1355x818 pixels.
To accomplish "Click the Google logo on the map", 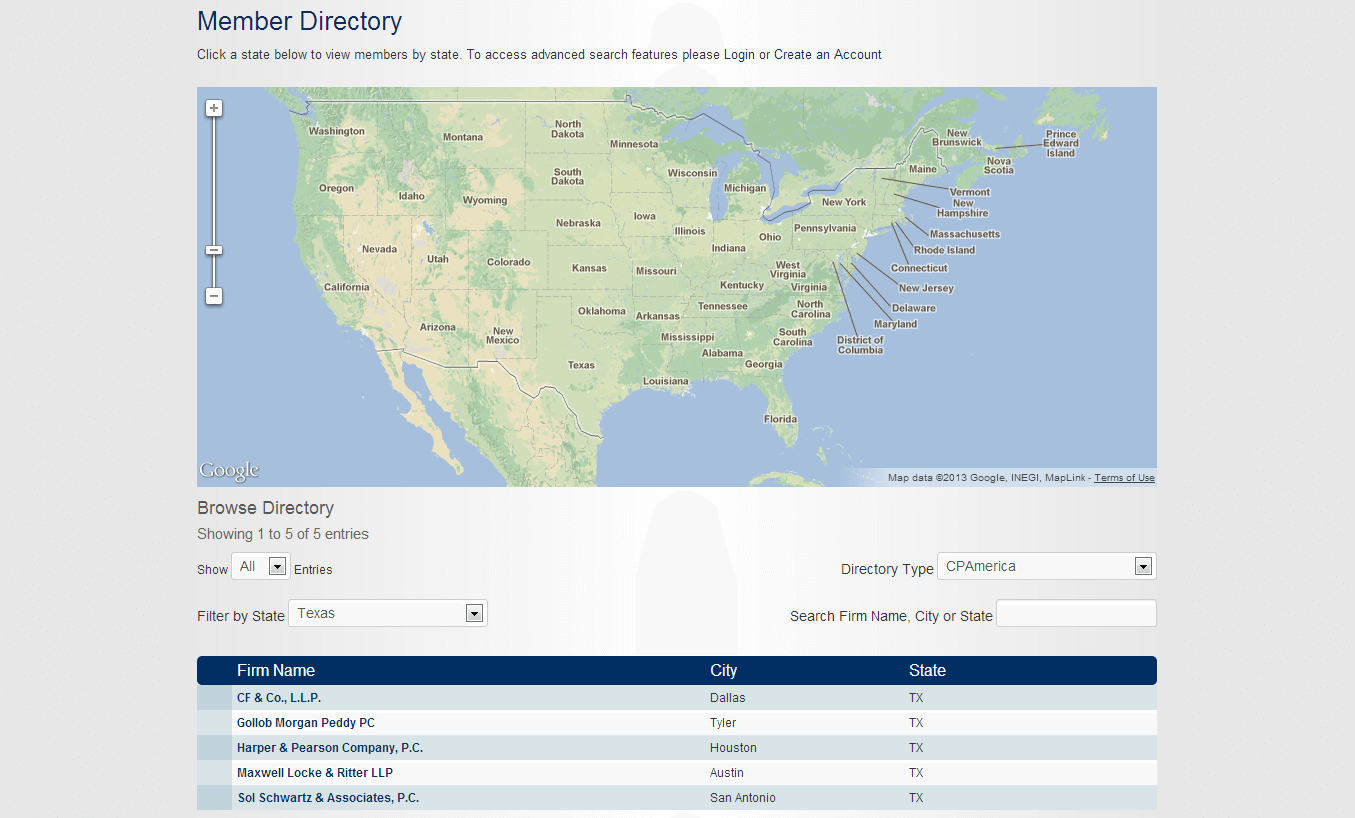I will (229, 469).
